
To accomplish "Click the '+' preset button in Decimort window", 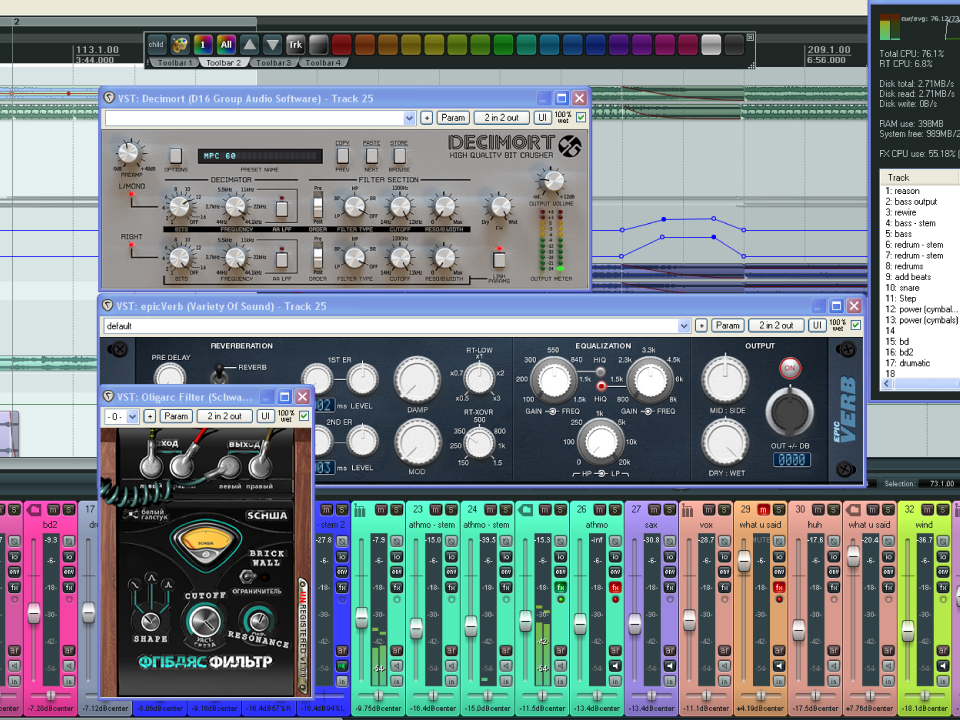I will 427,118.
